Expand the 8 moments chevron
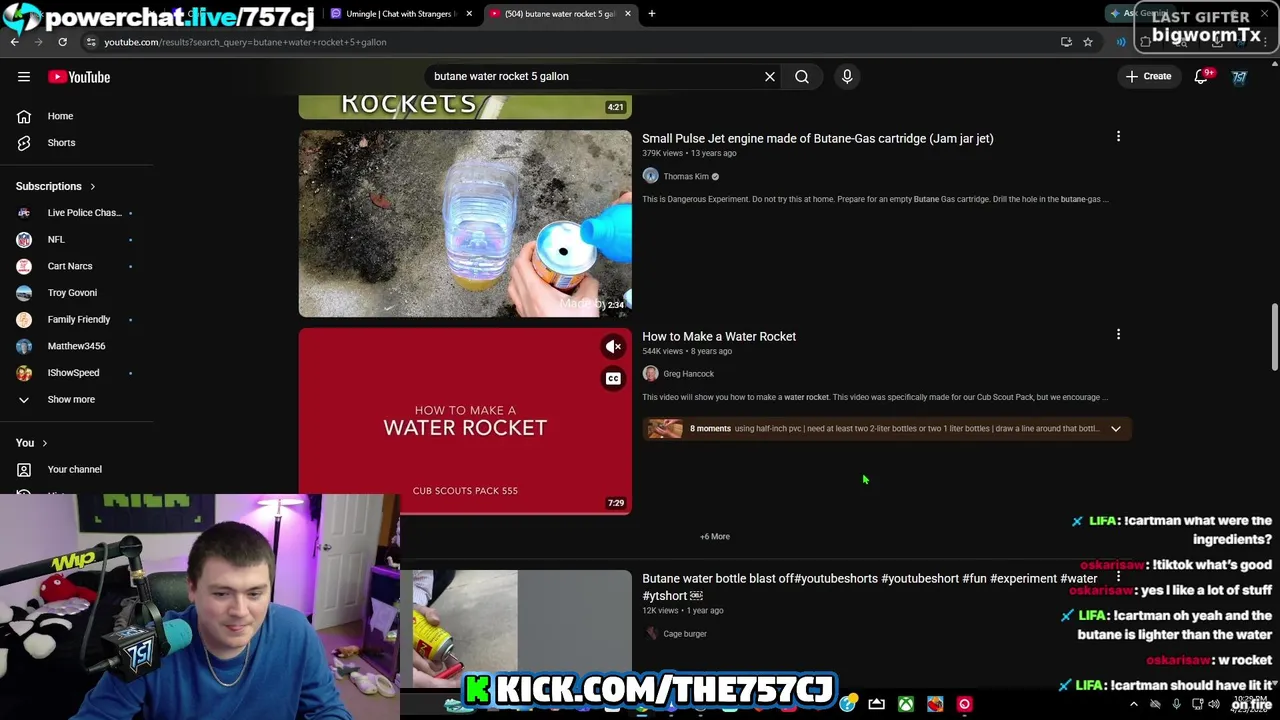Viewport: 1280px width, 720px height. (x=1116, y=429)
